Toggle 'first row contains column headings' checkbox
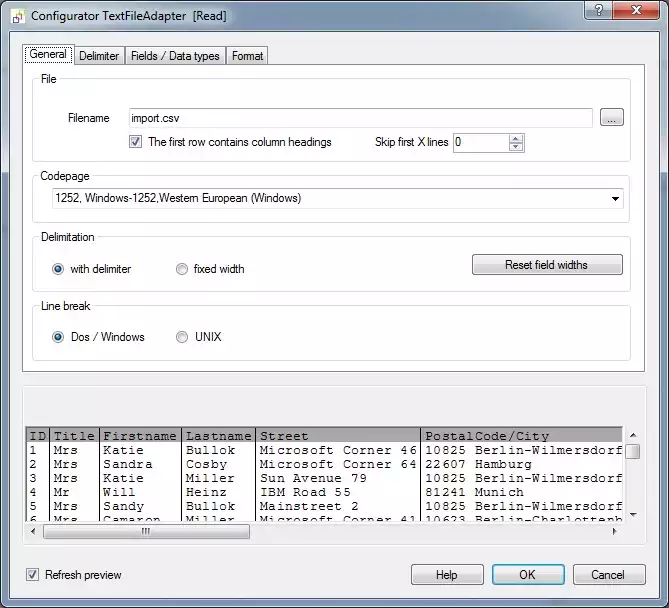 click(x=136, y=142)
